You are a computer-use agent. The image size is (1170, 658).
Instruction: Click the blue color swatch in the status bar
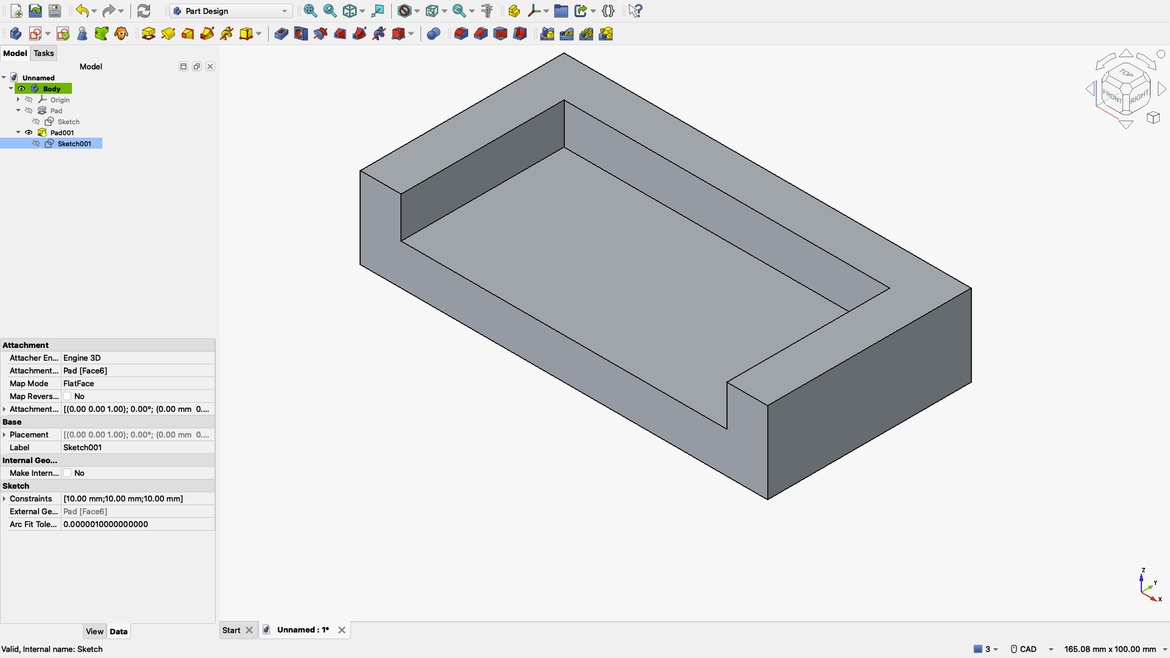(977, 648)
